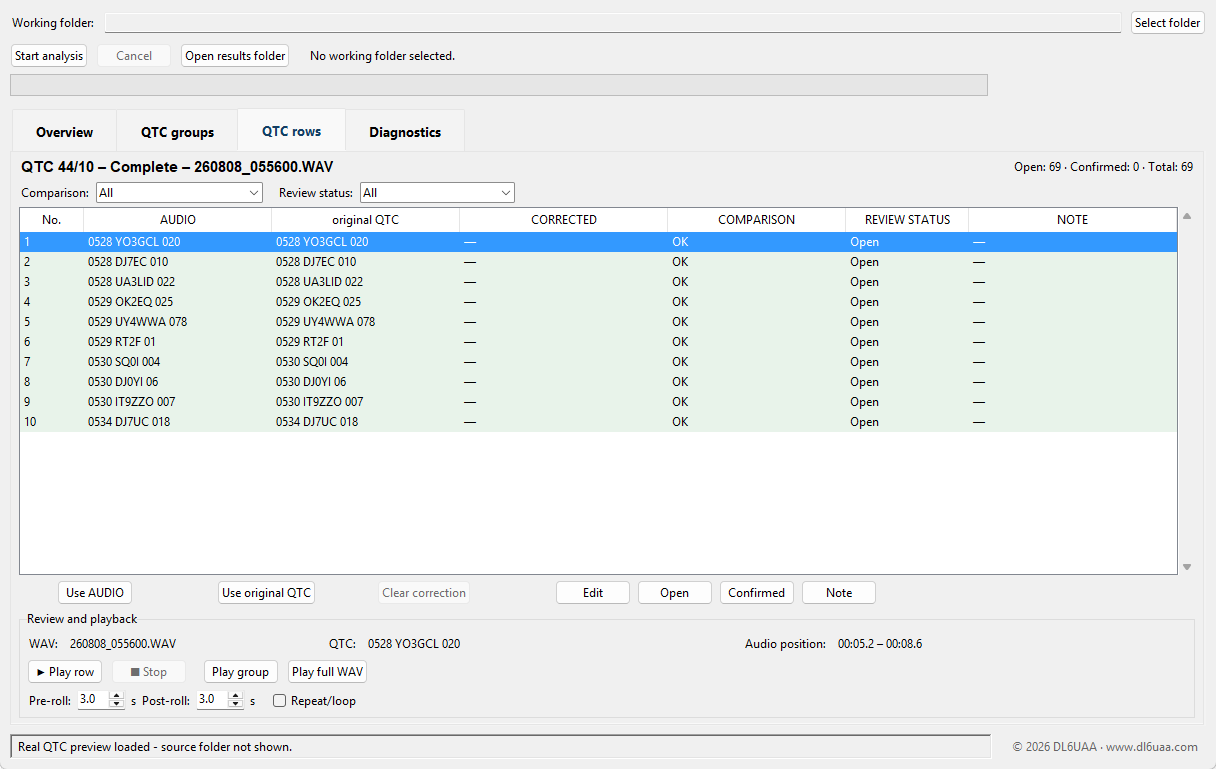Screen dimensions: 1216x769
Task: Select row with audio 0528 UA3LID 022
Action: click(598, 282)
